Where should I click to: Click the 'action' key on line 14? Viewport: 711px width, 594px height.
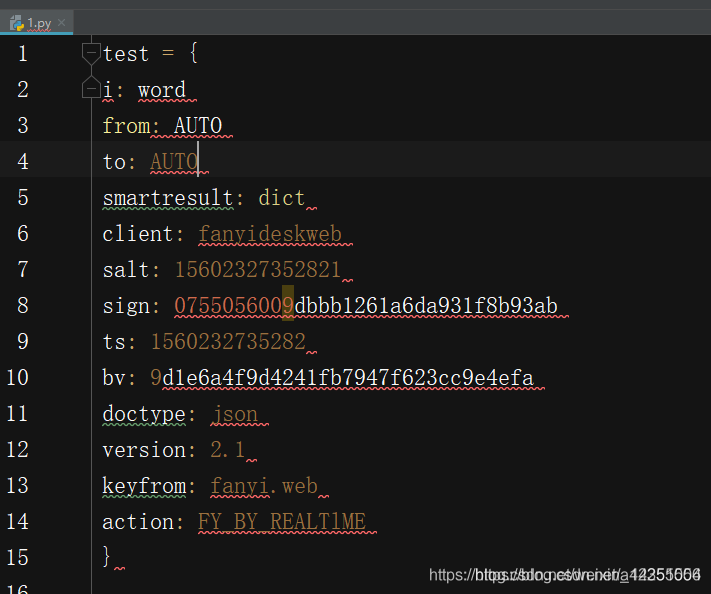pos(138,522)
